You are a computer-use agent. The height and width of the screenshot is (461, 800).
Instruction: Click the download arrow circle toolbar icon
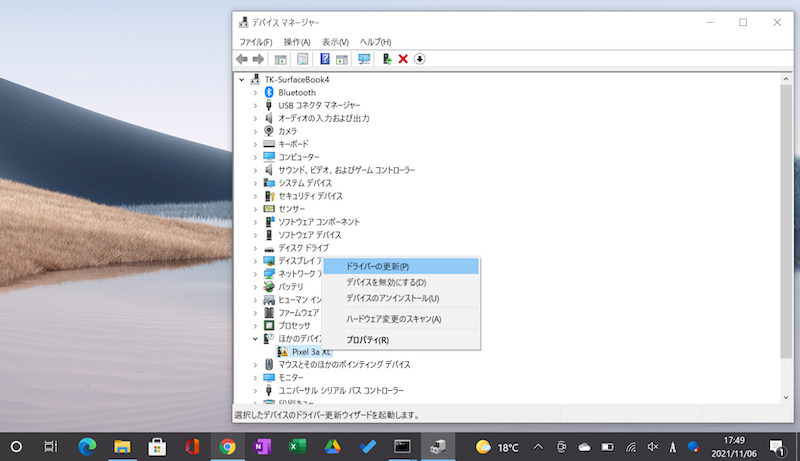(420, 59)
